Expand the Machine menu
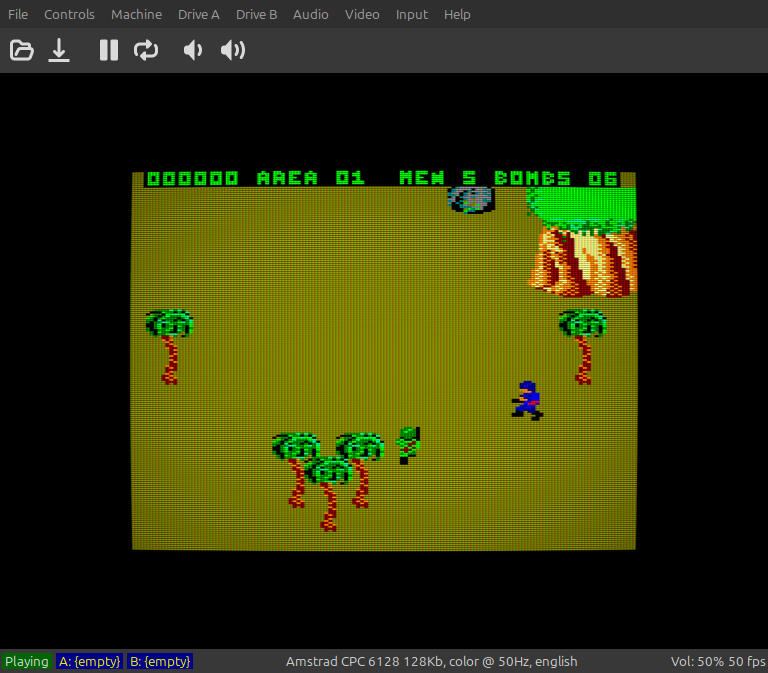768x673 pixels. (x=136, y=14)
